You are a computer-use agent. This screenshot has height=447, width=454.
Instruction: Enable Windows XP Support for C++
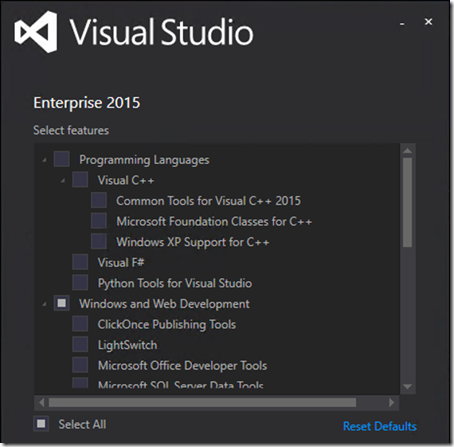click(x=99, y=241)
